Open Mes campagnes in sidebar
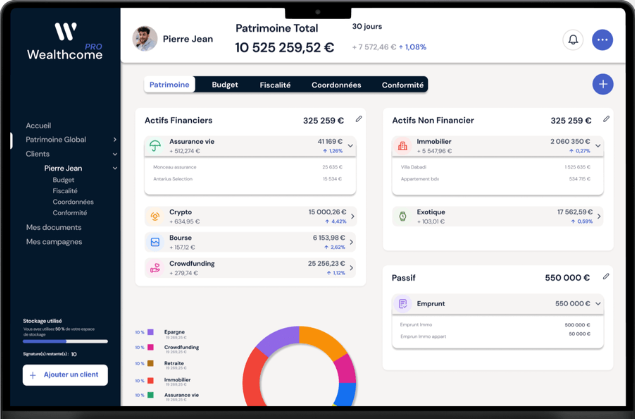Image resolution: width=635 pixels, height=419 pixels. tap(54, 242)
